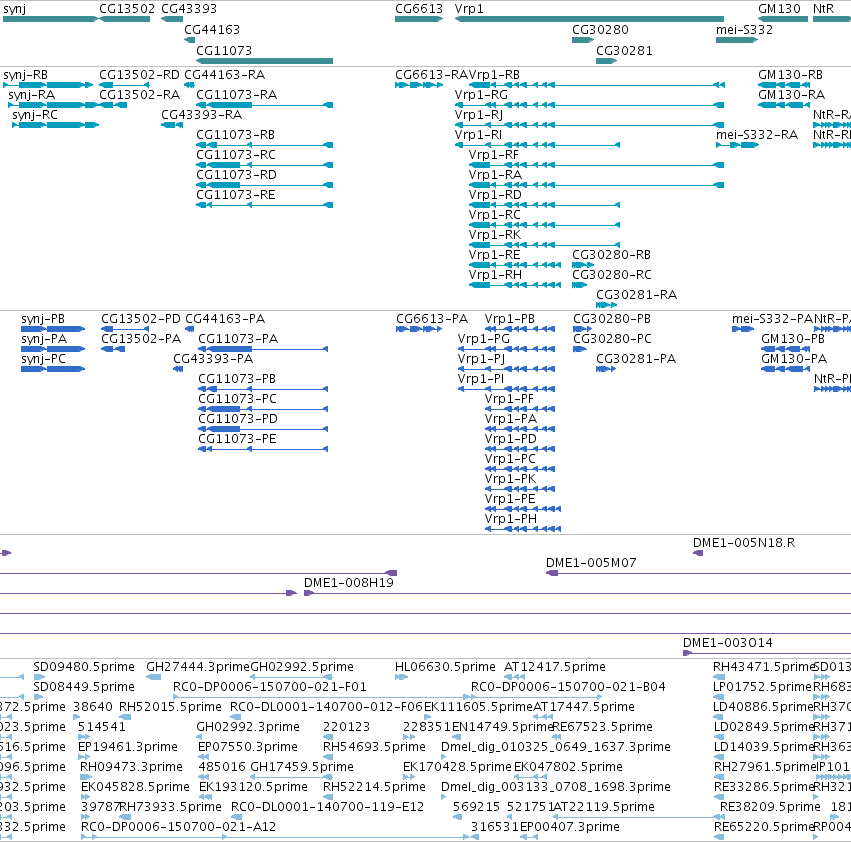Select the mei-S332-RA transcript label

(757, 135)
